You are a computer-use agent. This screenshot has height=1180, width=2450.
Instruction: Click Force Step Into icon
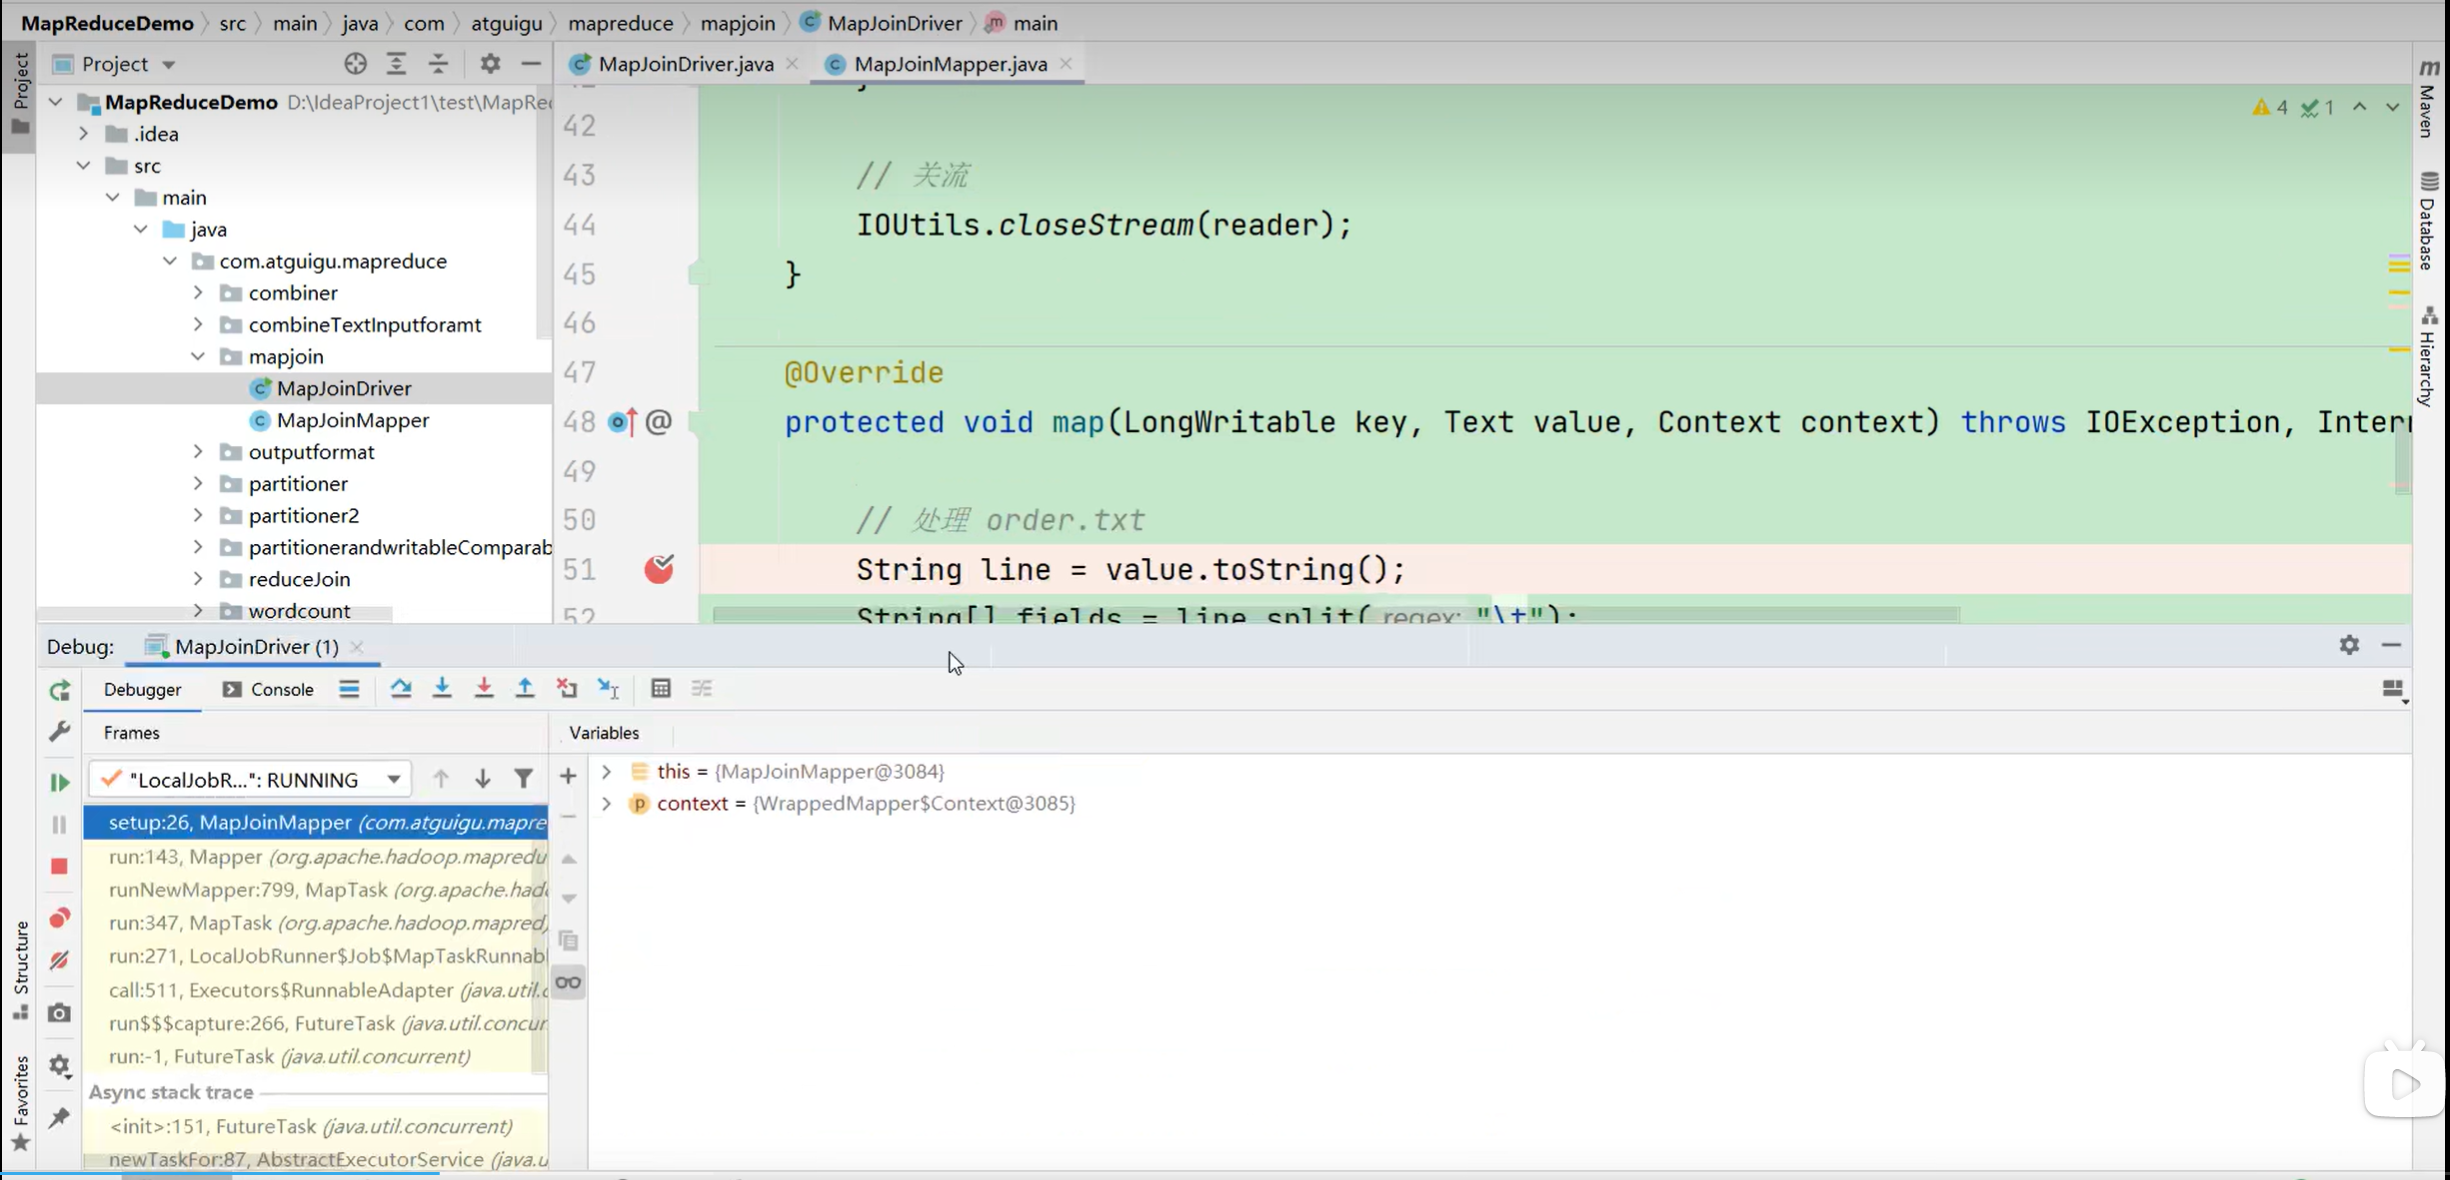pos(484,688)
